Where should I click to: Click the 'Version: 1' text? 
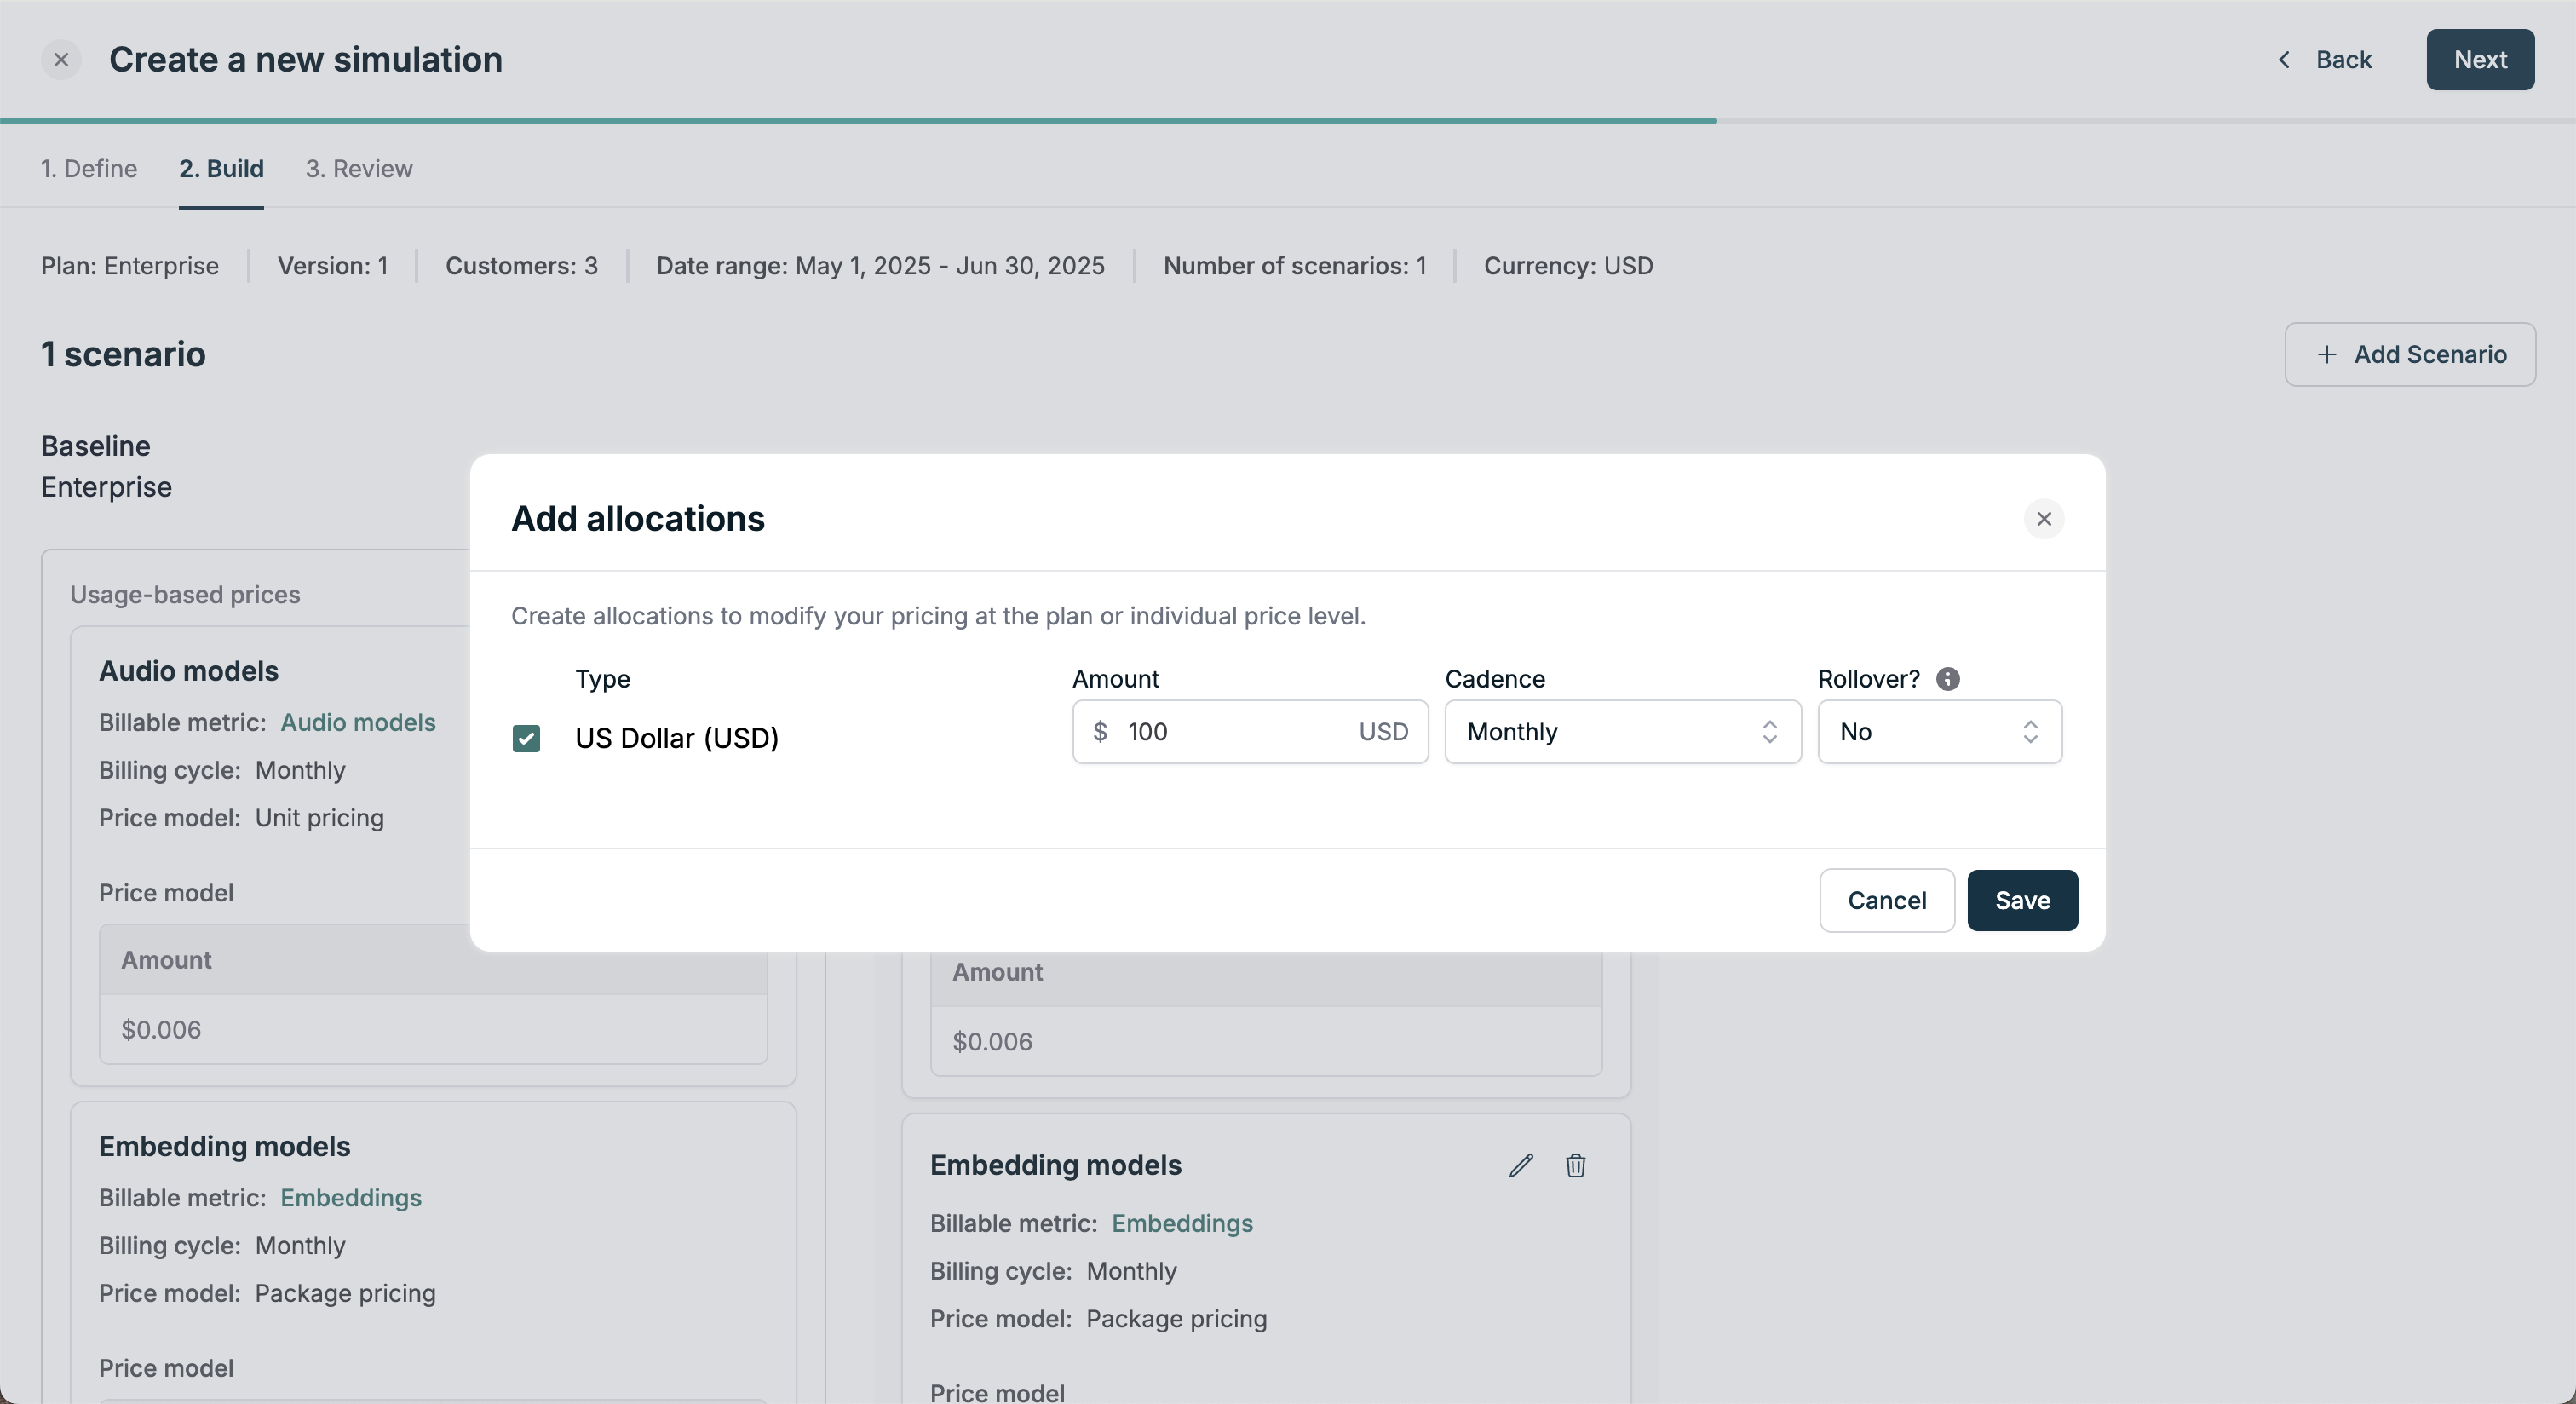(332, 266)
